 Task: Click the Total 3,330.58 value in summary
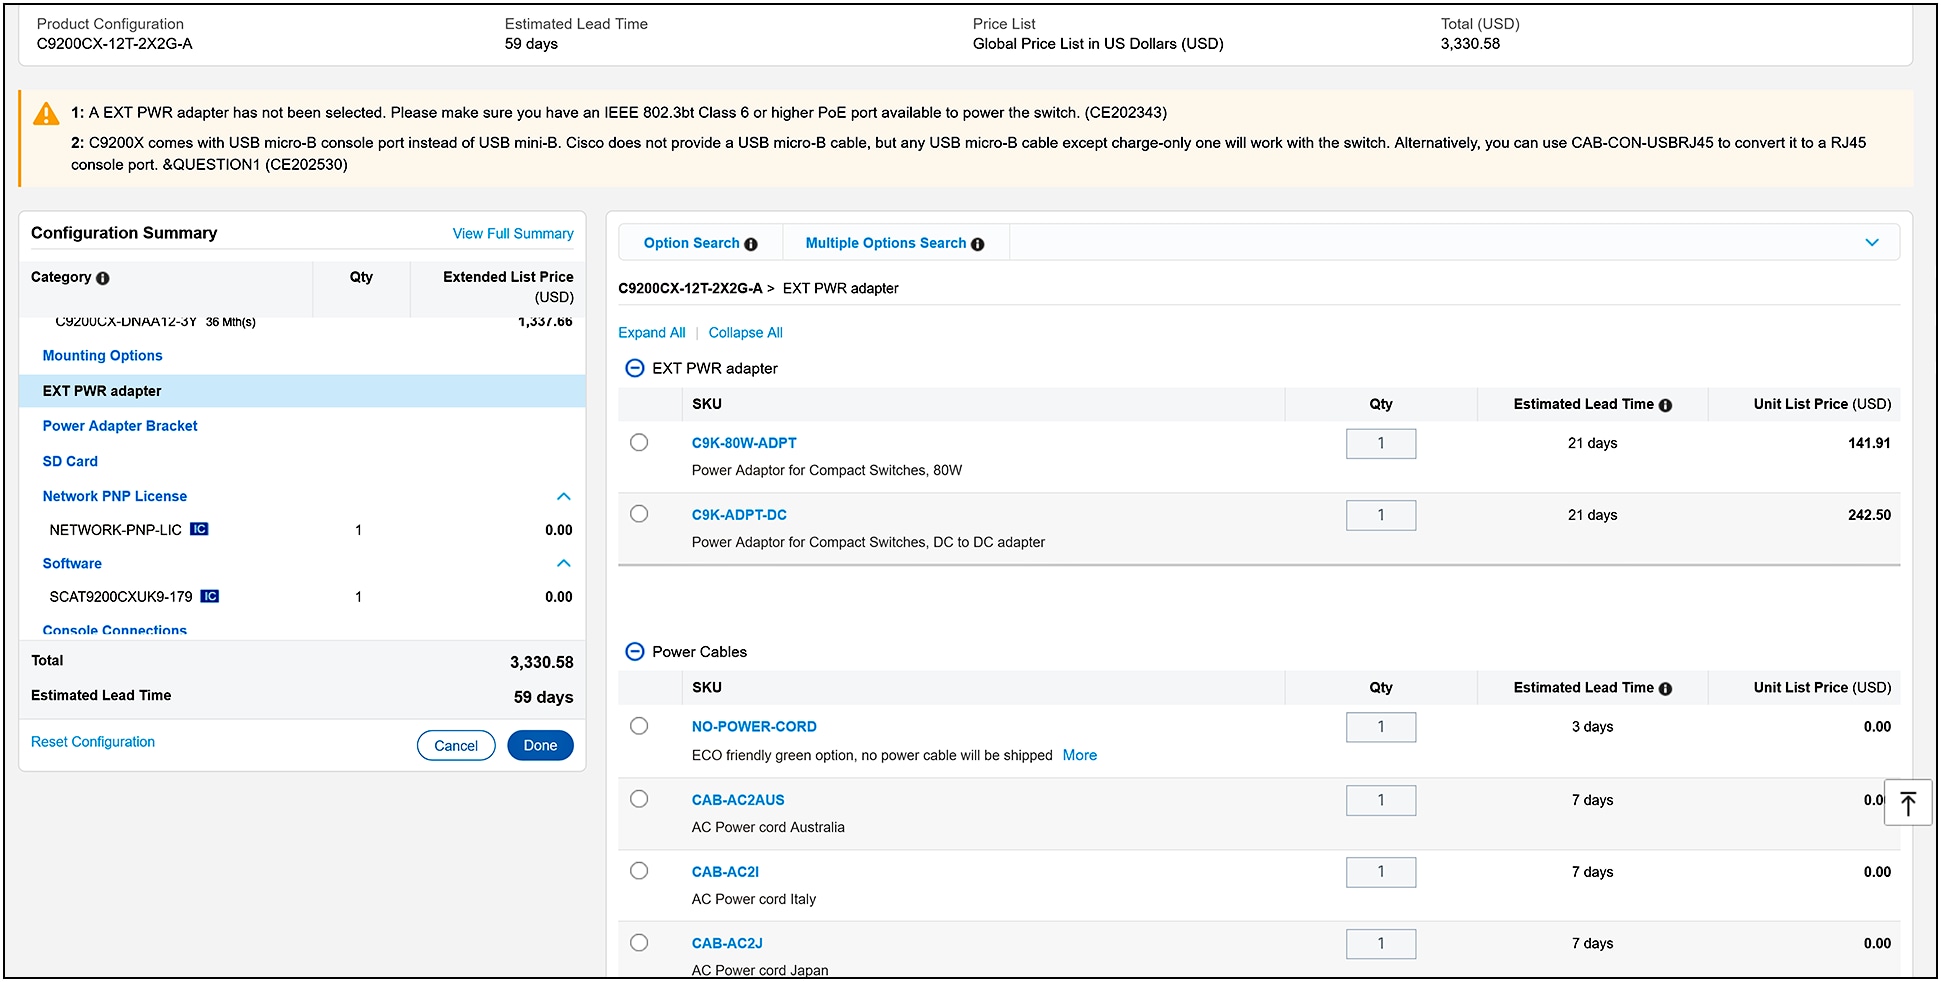pyautogui.click(x=541, y=662)
